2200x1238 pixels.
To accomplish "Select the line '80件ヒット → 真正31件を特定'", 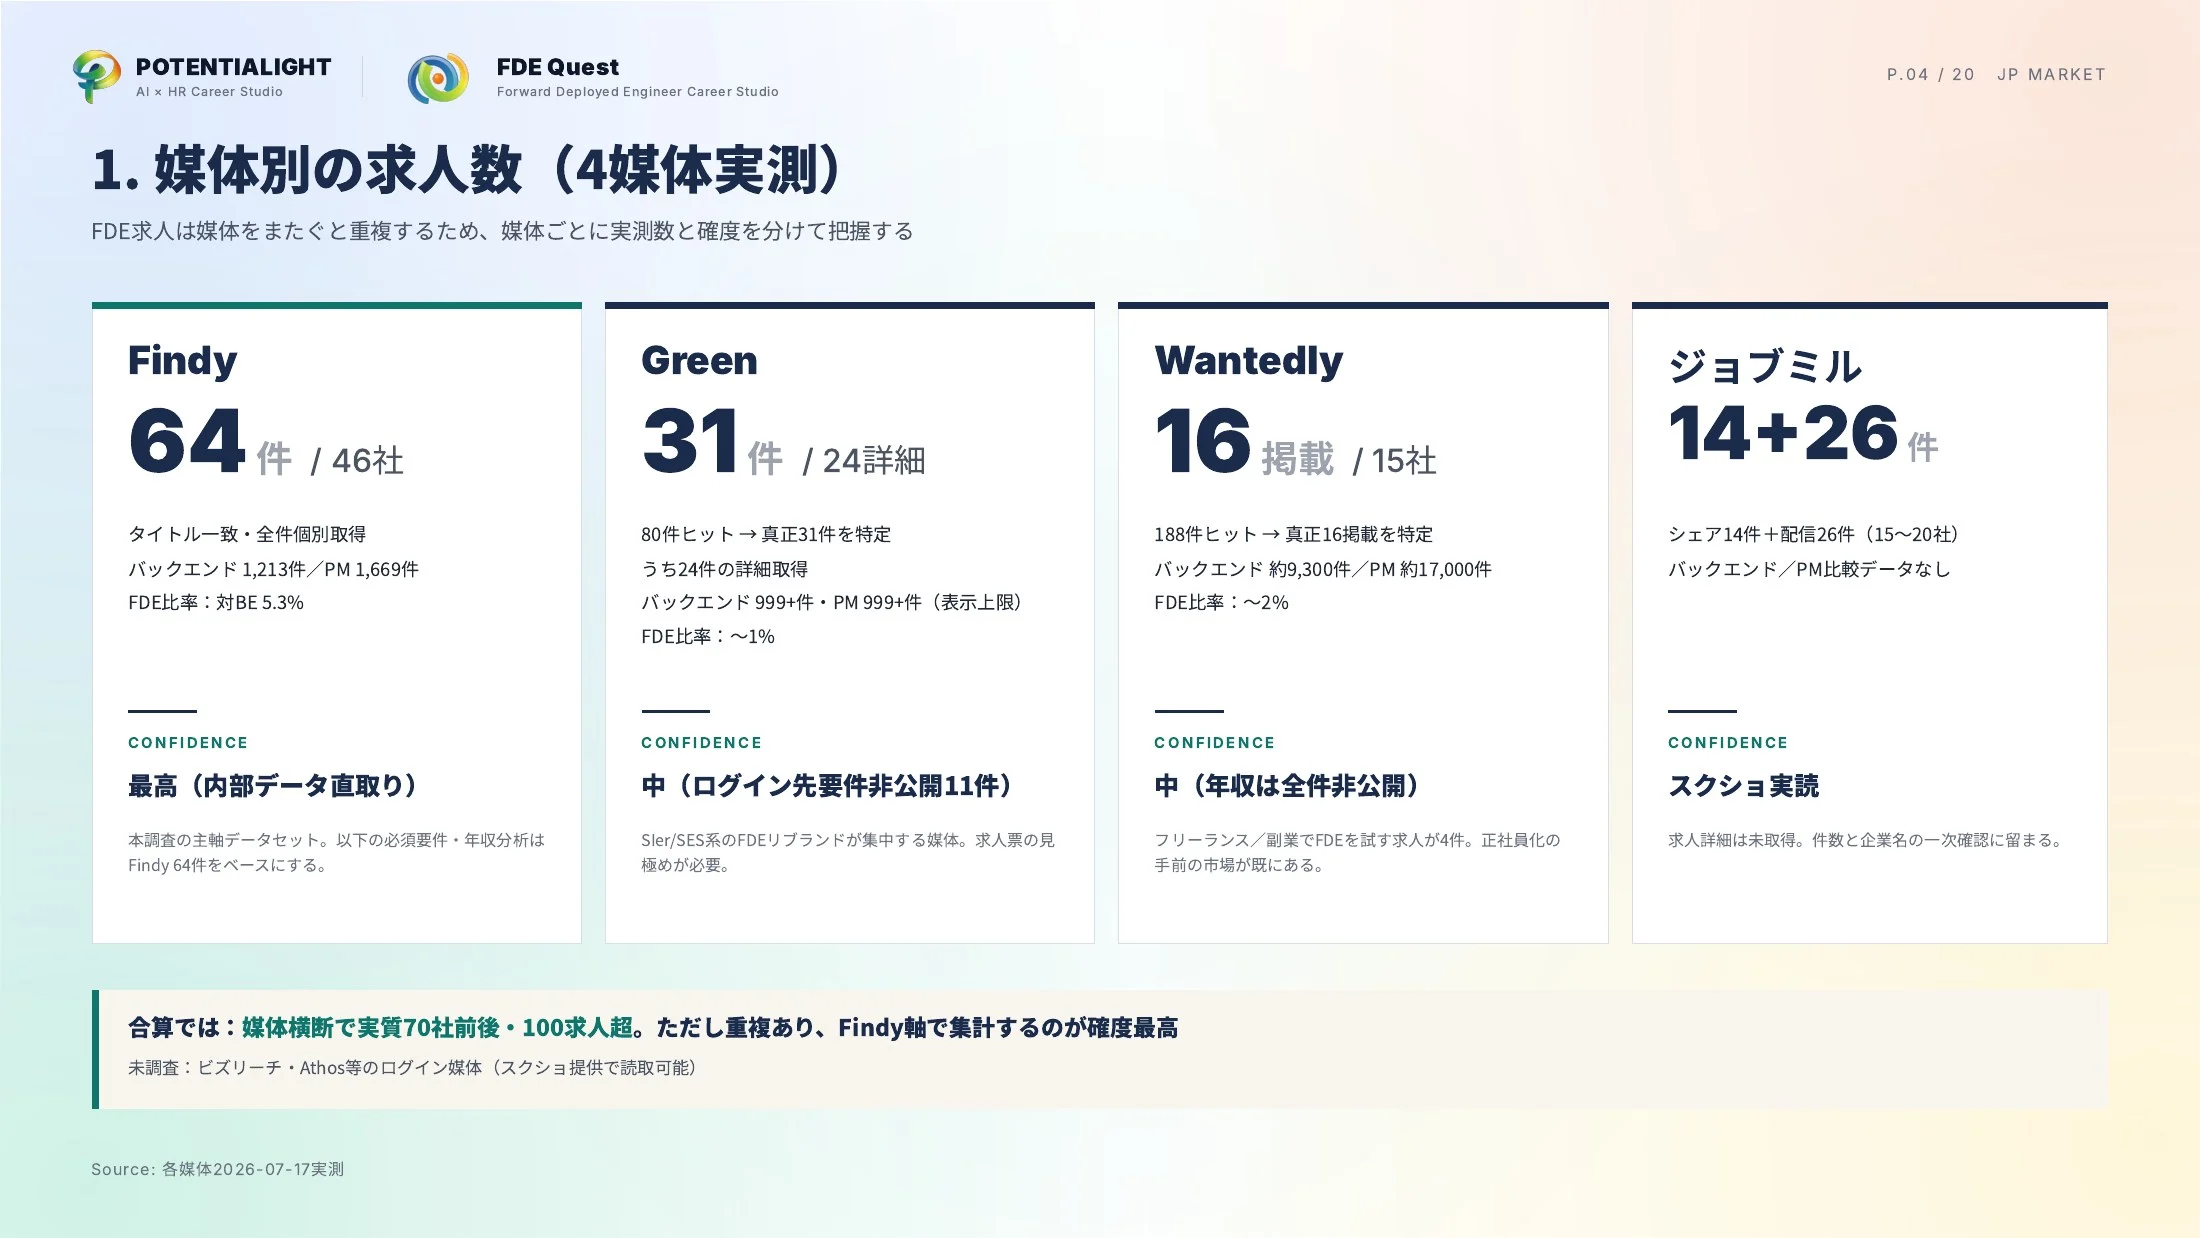I will click(x=766, y=534).
